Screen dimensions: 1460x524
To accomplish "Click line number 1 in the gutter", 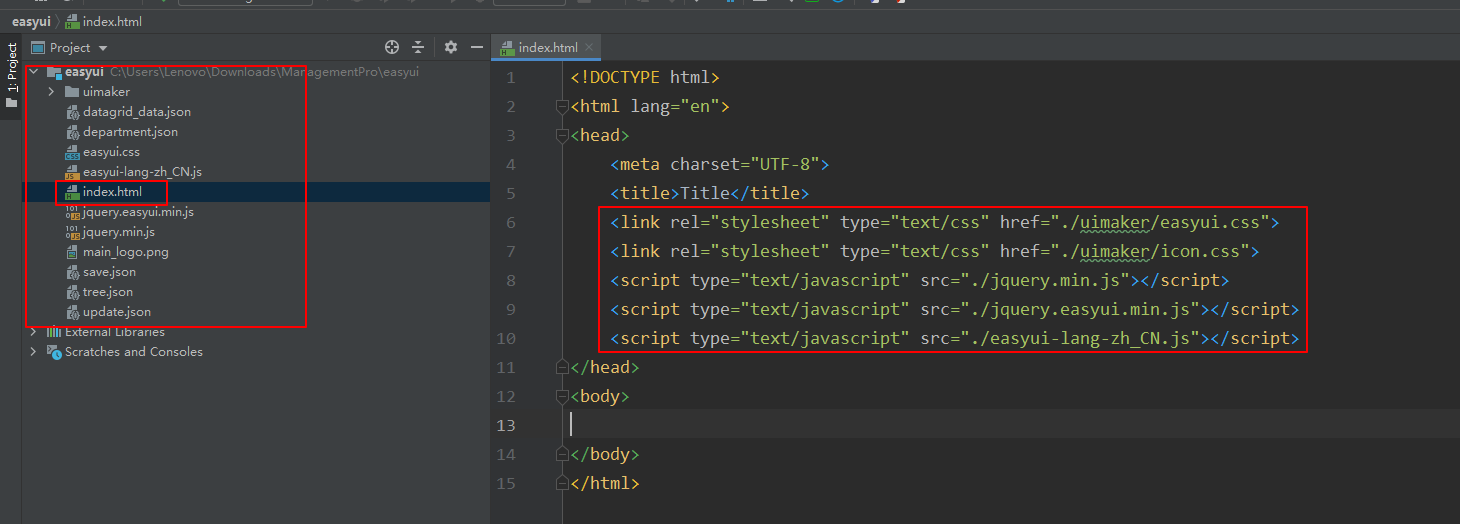I will [511, 77].
